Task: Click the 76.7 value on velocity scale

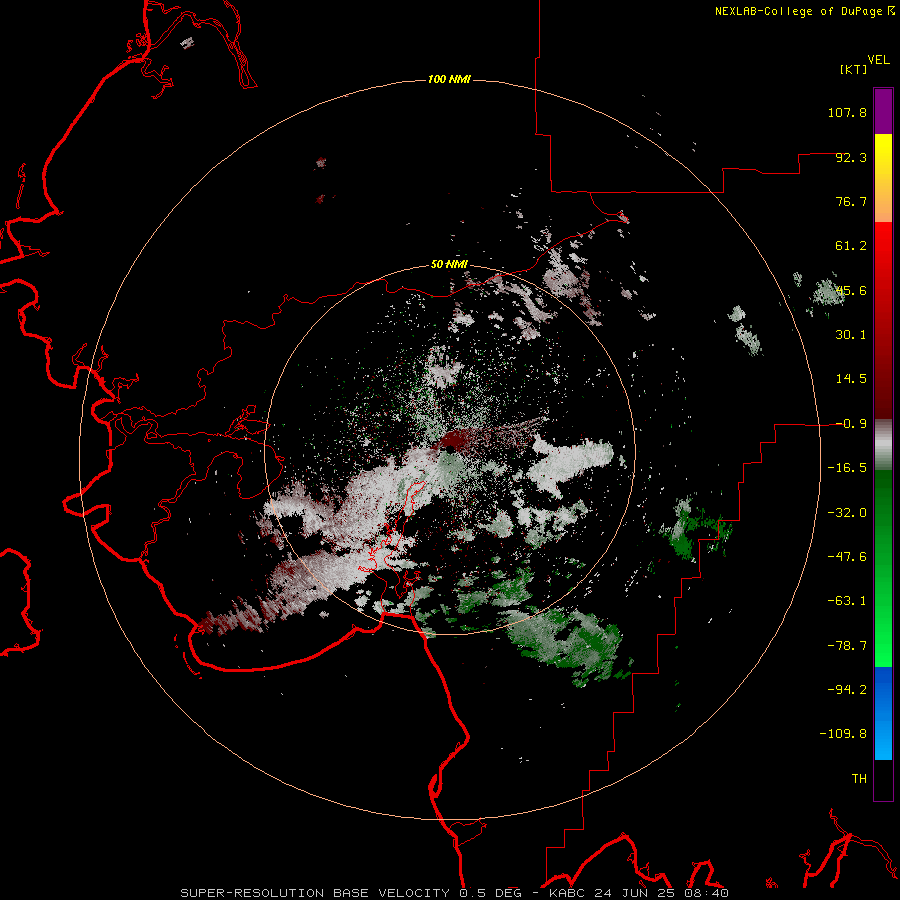Action: click(x=851, y=201)
